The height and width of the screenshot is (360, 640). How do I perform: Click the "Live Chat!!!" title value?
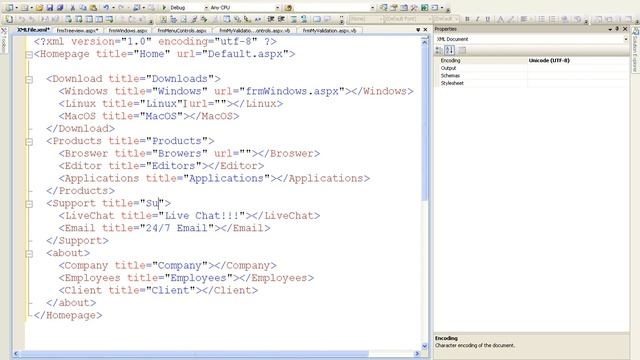pos(202,216)
